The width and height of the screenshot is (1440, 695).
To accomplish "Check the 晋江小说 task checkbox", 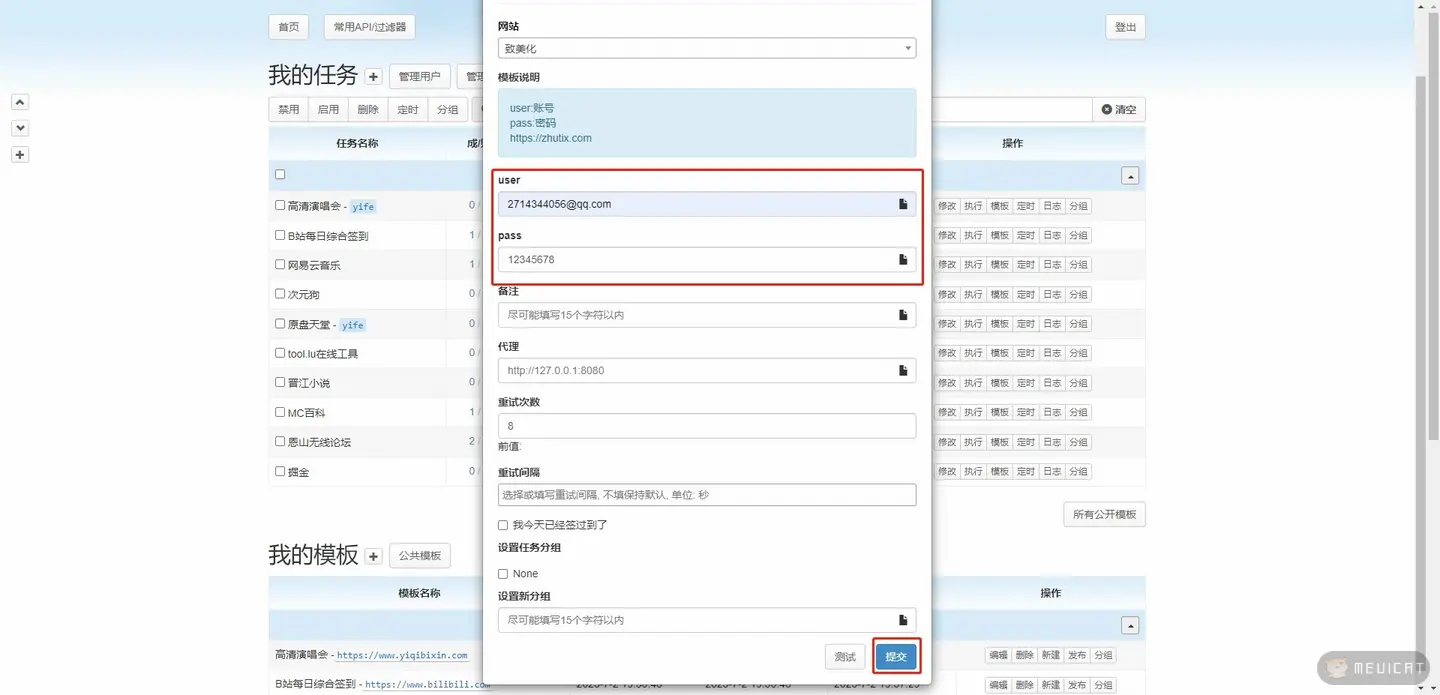I will [280, 382].
